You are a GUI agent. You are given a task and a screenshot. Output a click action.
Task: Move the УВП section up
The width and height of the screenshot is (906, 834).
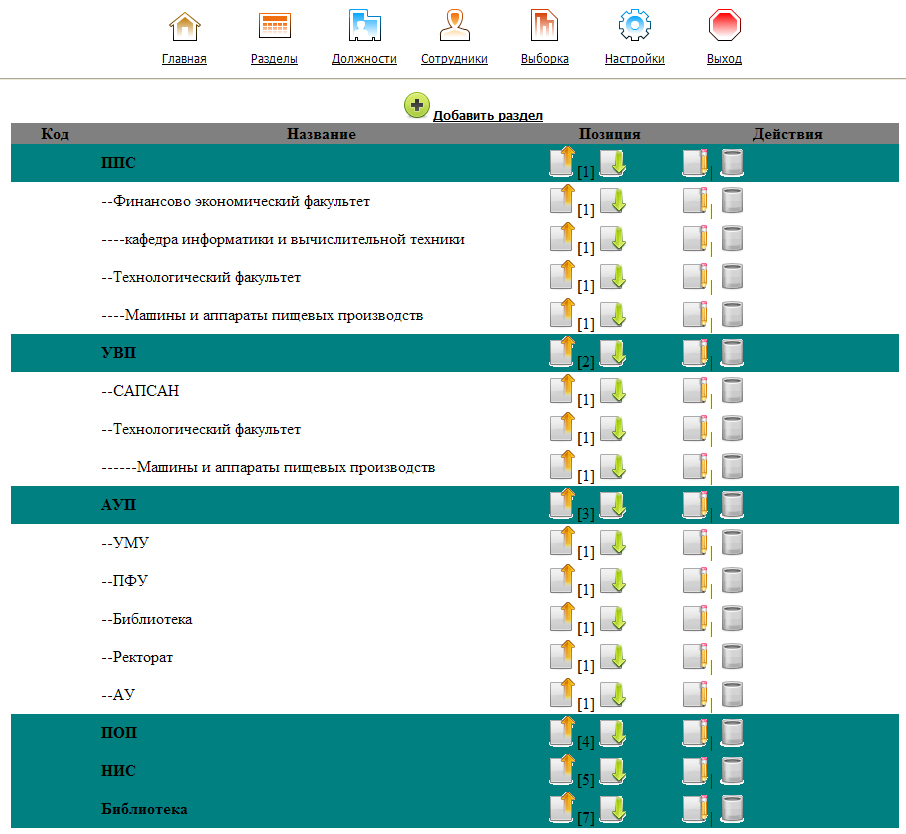pos(563,353)
